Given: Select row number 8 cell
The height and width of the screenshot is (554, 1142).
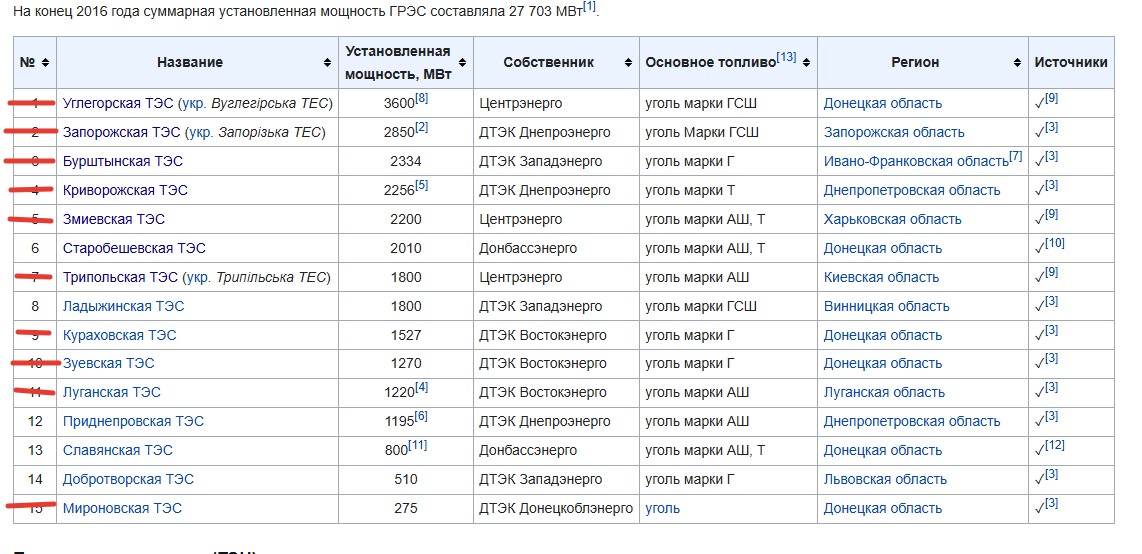Looking at the screenshot, I should [35, 306].
